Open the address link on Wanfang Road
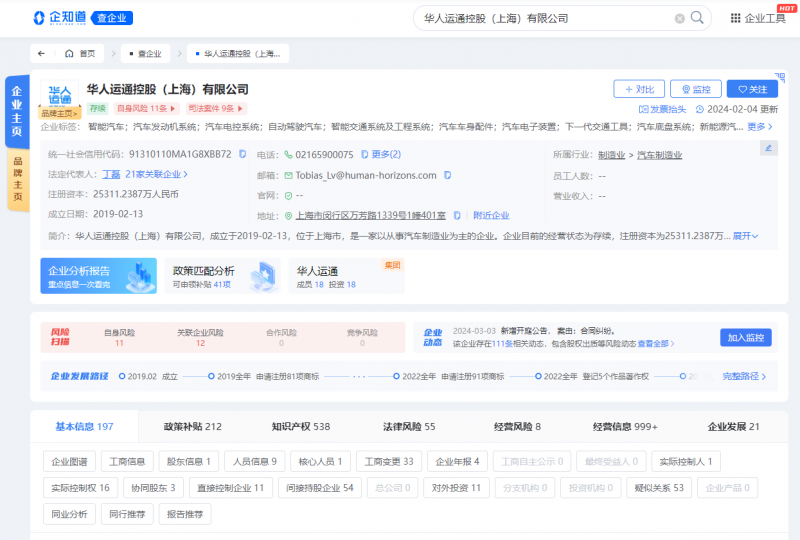 [371, 215]
